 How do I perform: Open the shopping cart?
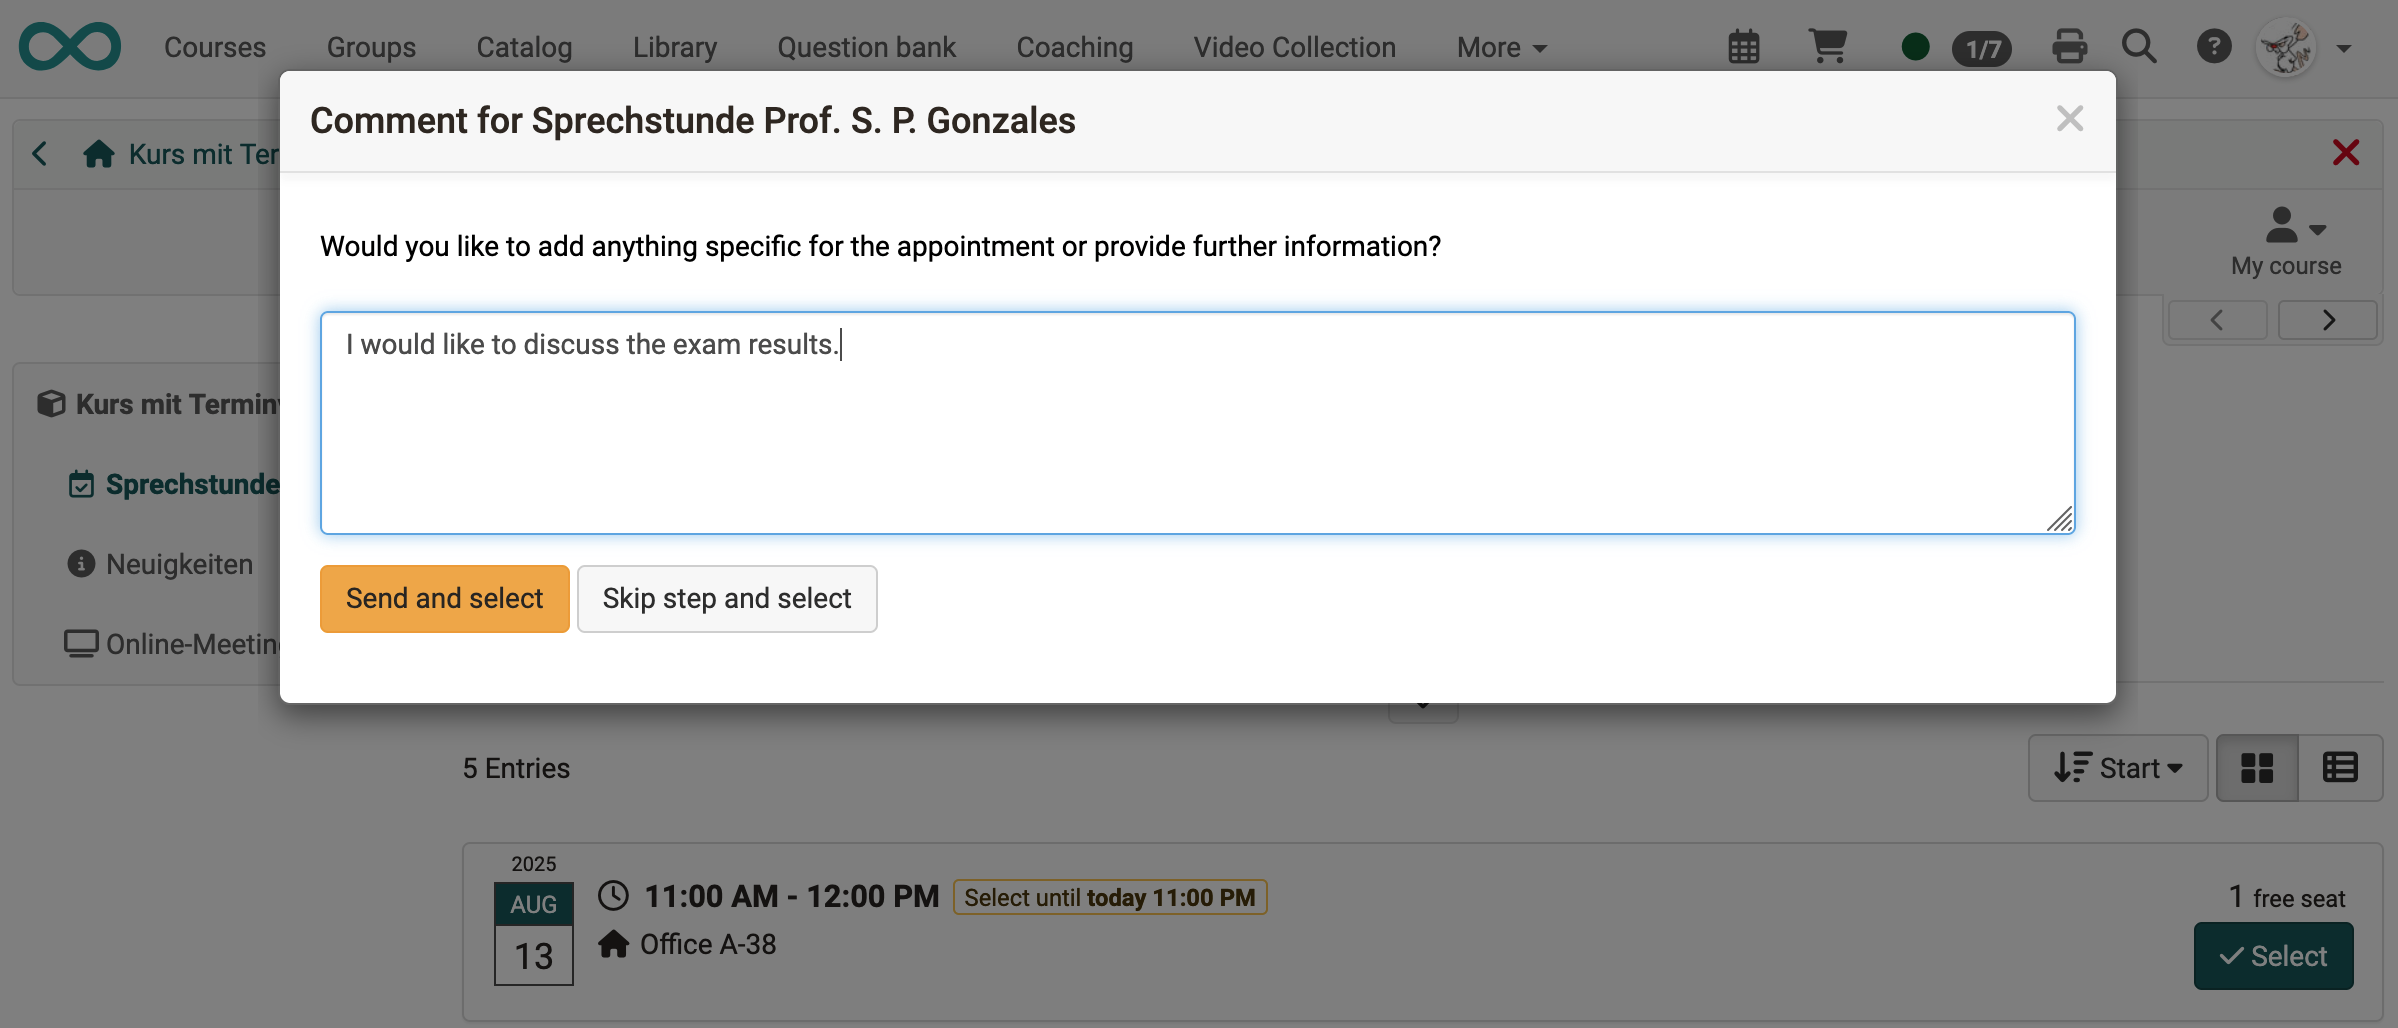point(1828,46)
